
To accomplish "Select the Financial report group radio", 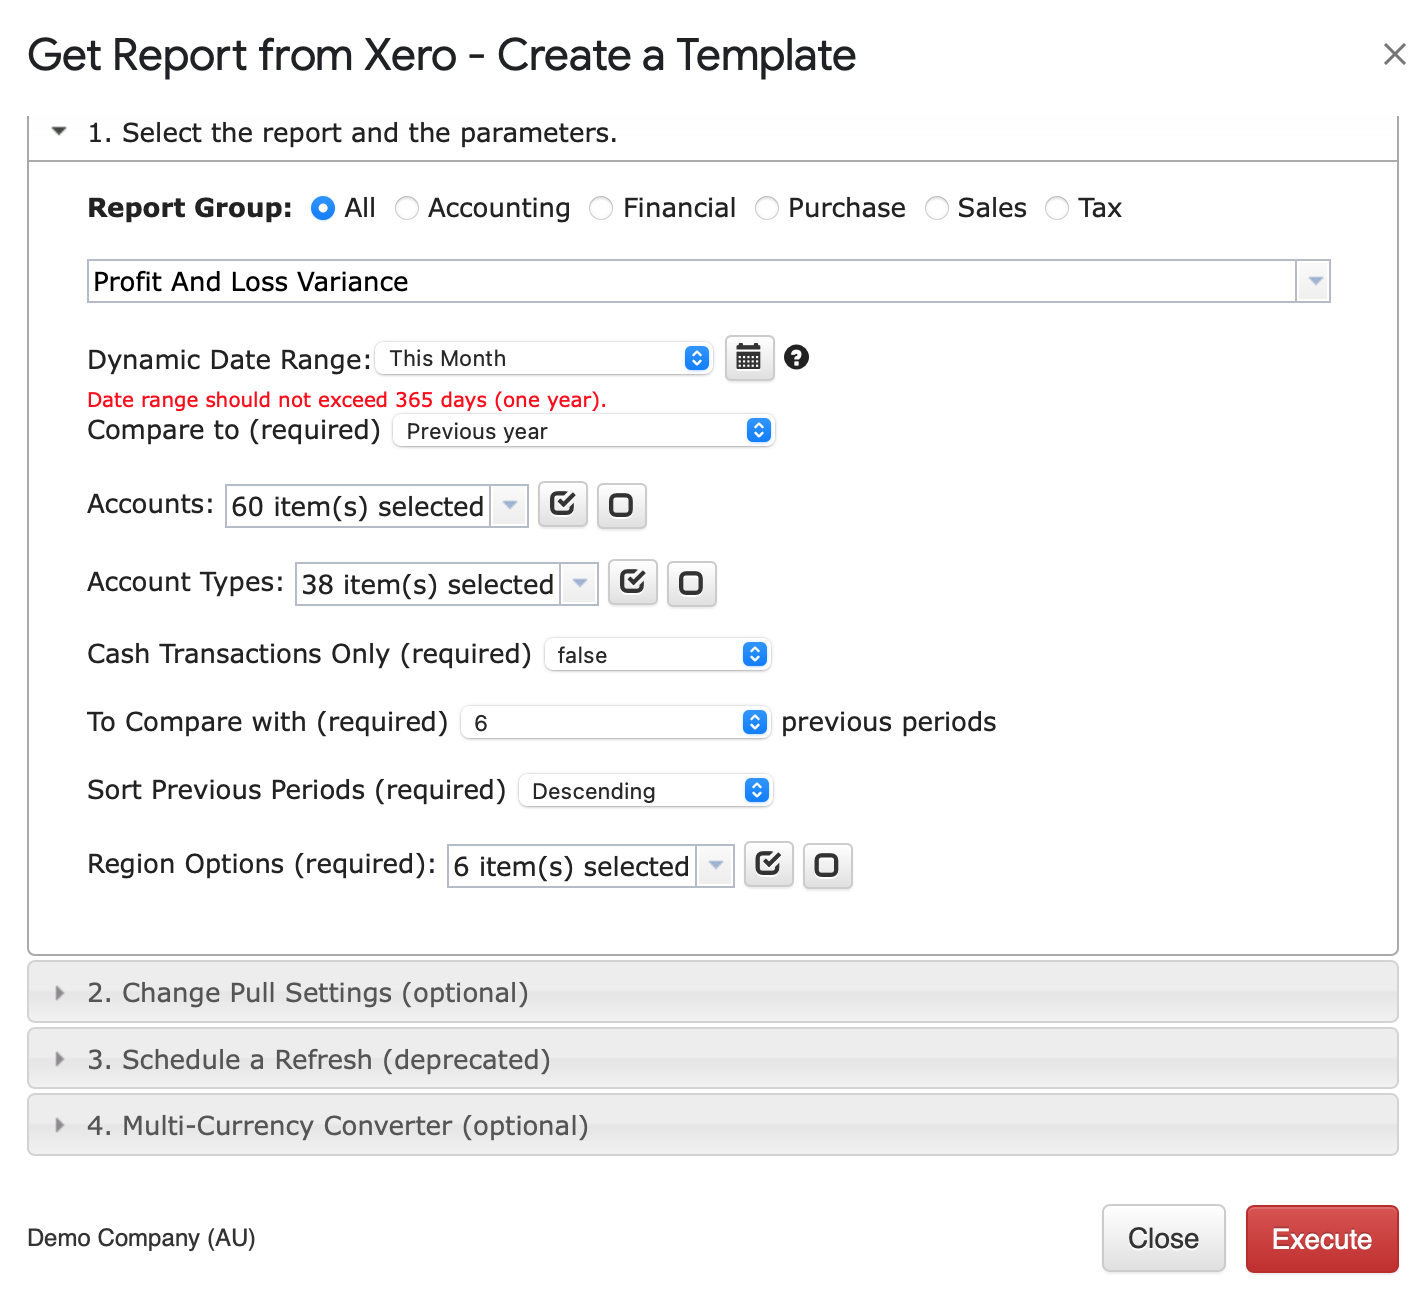I will (601, 208).
